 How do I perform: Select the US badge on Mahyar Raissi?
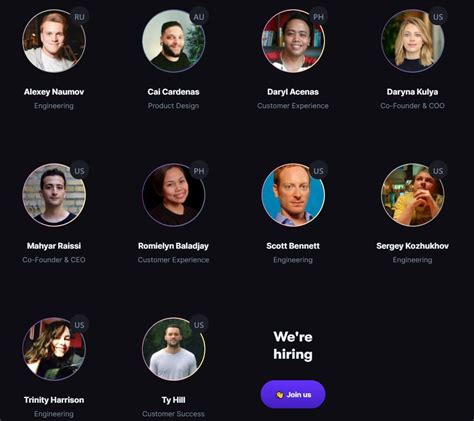79,171
